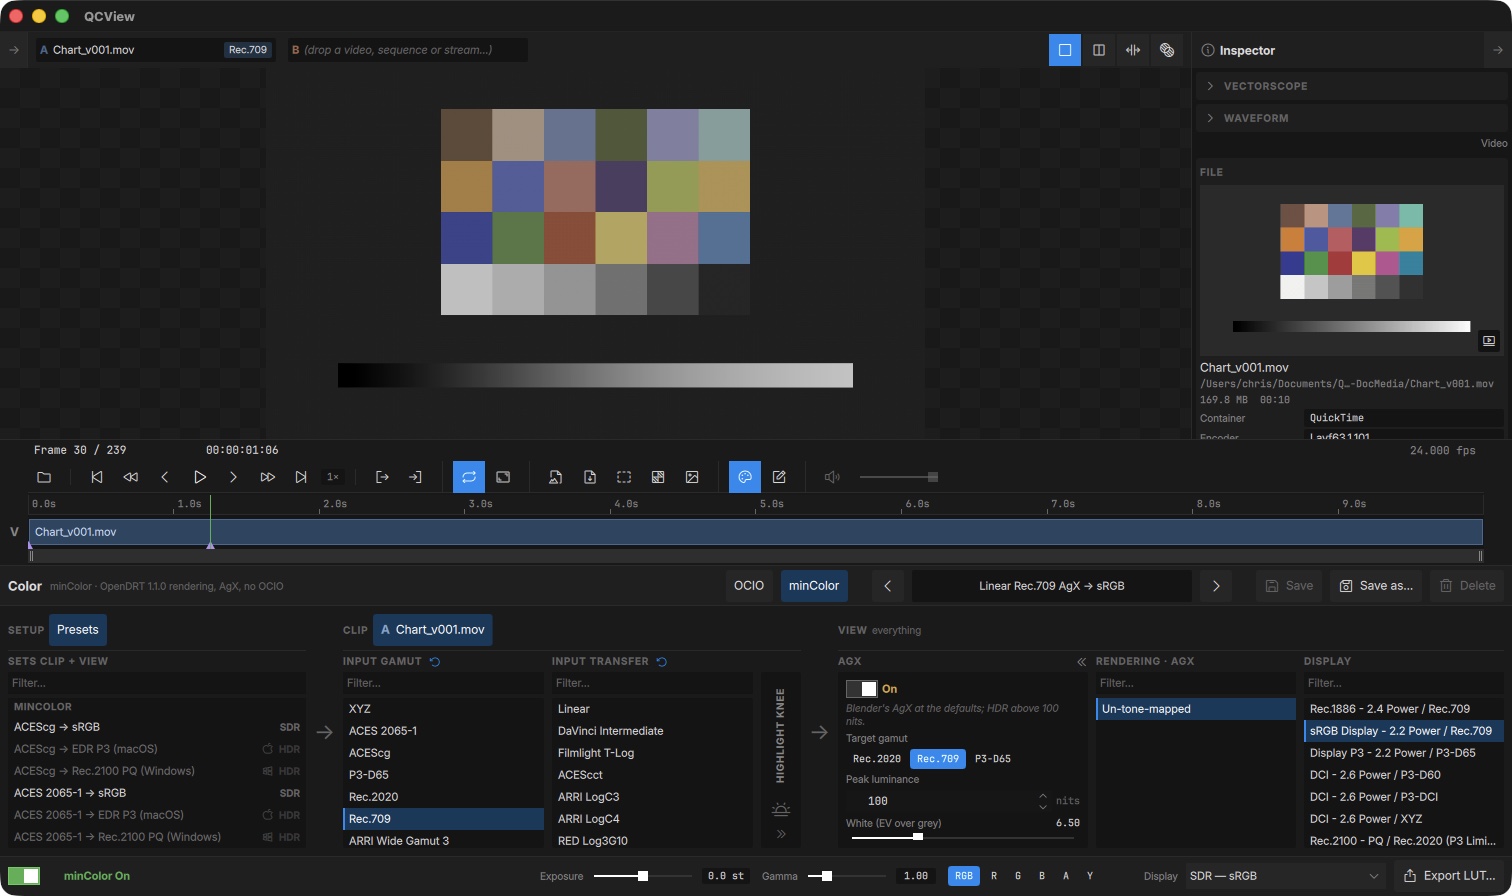Adjust the Exposure slider handle
This screenshot has width=1512, height=896.
click(x=643, y=876)
